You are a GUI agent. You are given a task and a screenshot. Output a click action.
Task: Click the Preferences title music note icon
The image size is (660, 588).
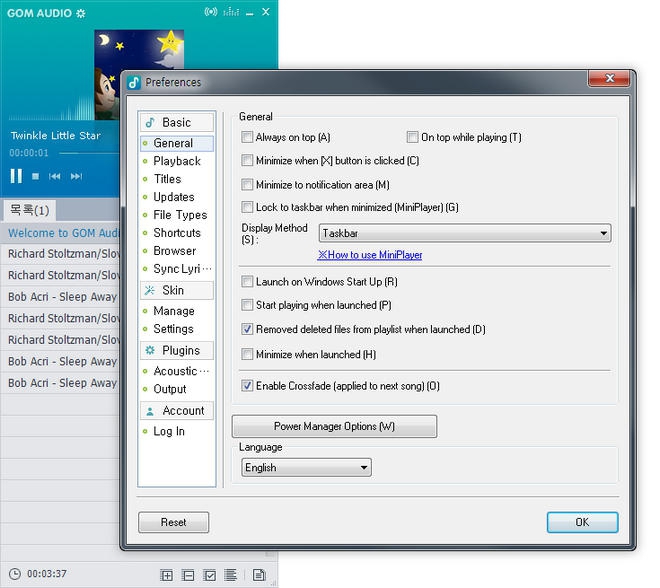click(x=134, y=82)
